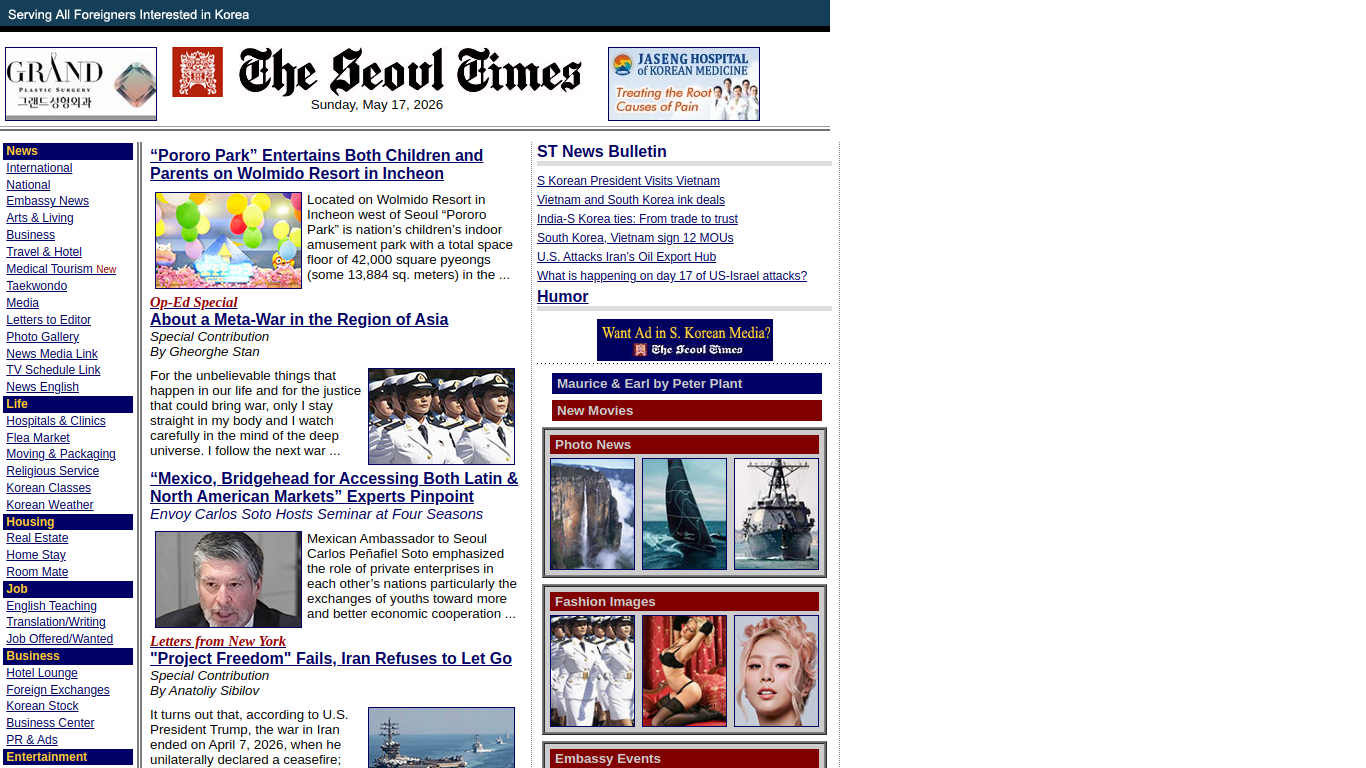
Task: Open Op-Ed Special section link
Action: click(x=193, y=302)
